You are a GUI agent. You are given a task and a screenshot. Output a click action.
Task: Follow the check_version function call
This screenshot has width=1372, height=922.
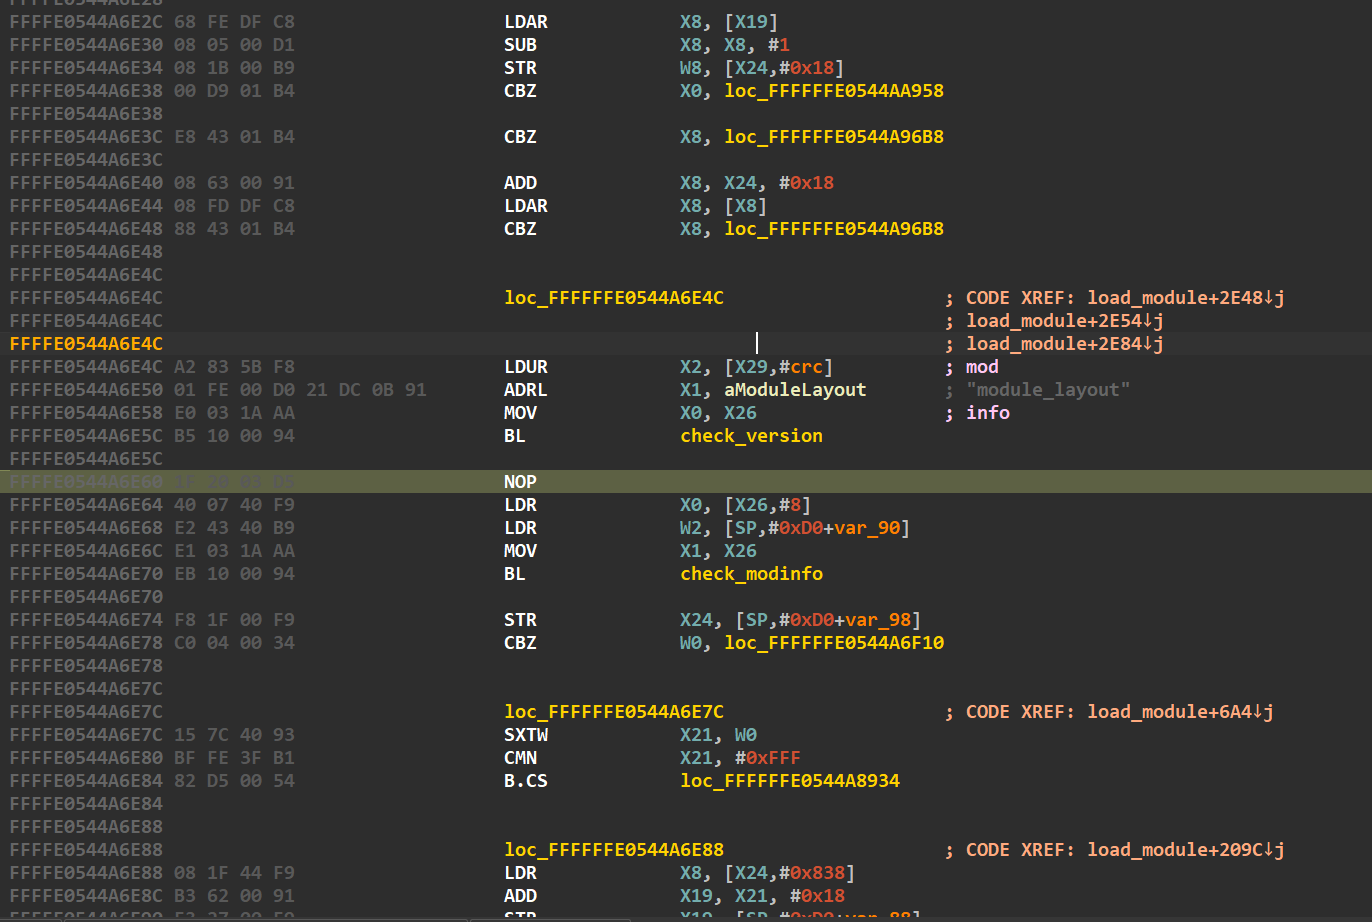pyautogui.click(x=751, y=436)
